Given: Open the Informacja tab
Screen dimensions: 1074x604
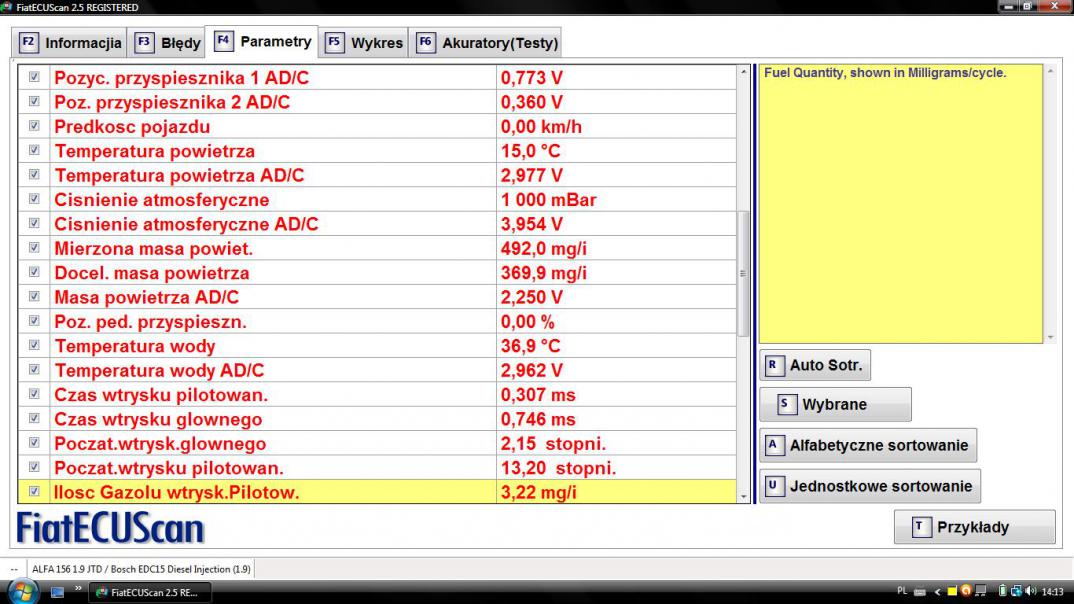Looking at the screenshot, I should (69, 42).
